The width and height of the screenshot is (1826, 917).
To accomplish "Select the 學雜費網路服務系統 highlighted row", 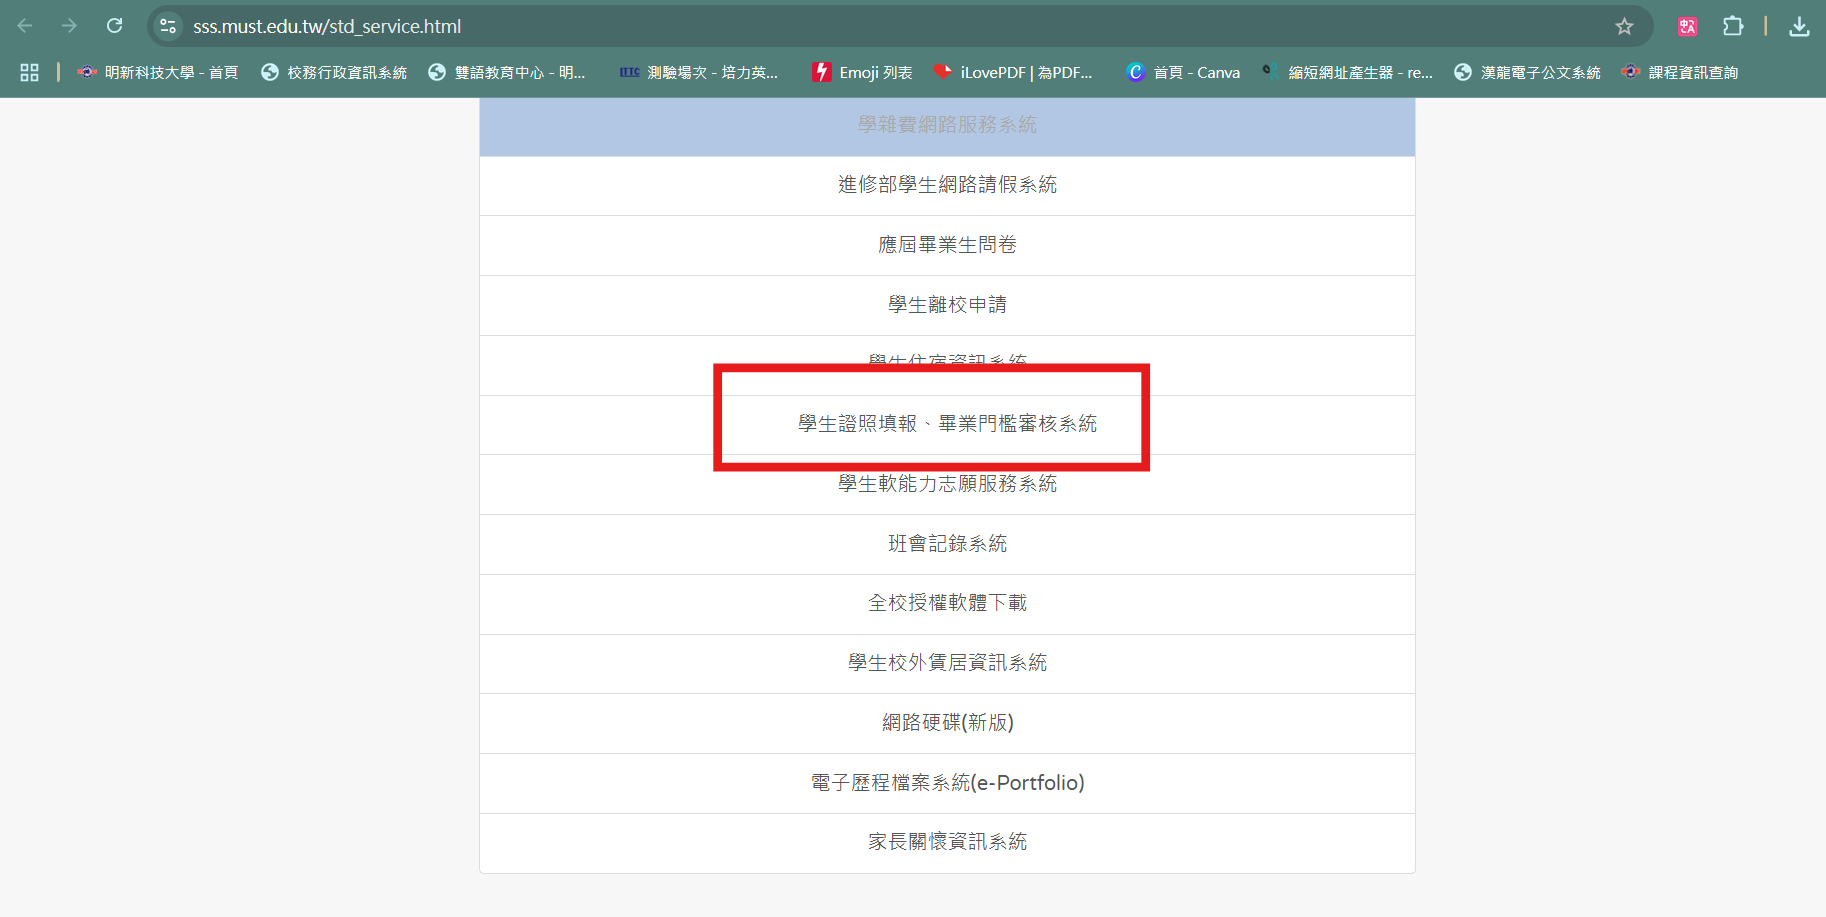I will click(x=947, y=126).
